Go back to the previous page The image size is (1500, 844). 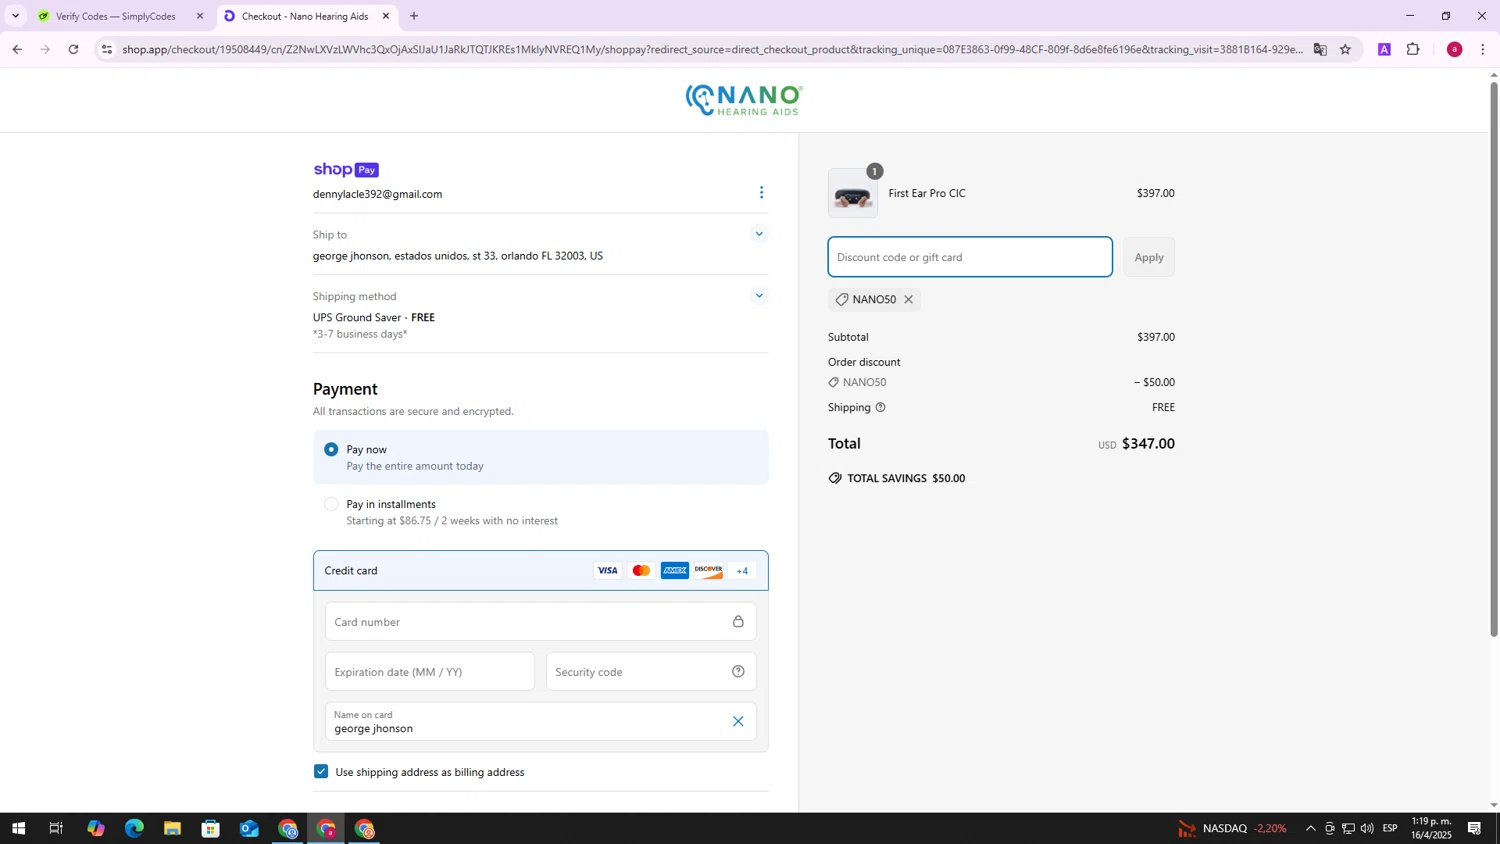coord(16,49)
